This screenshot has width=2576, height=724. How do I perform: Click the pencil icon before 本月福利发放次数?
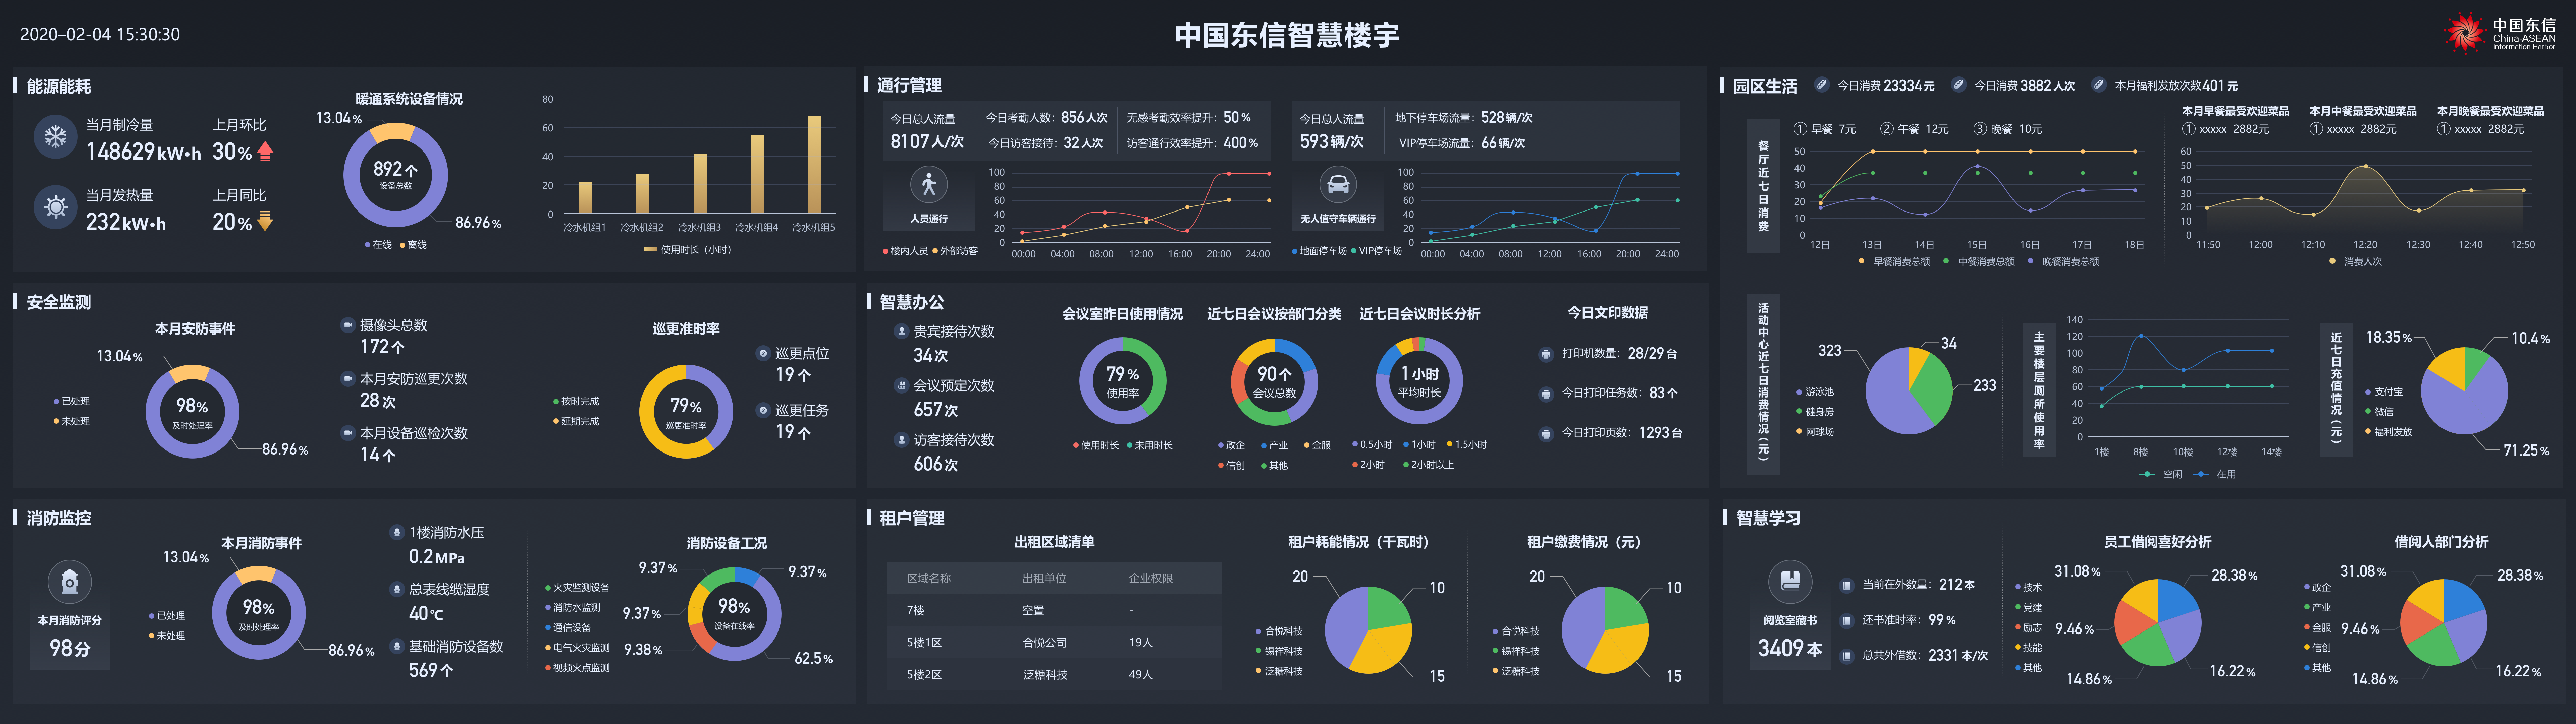[x=2099, y=85]
